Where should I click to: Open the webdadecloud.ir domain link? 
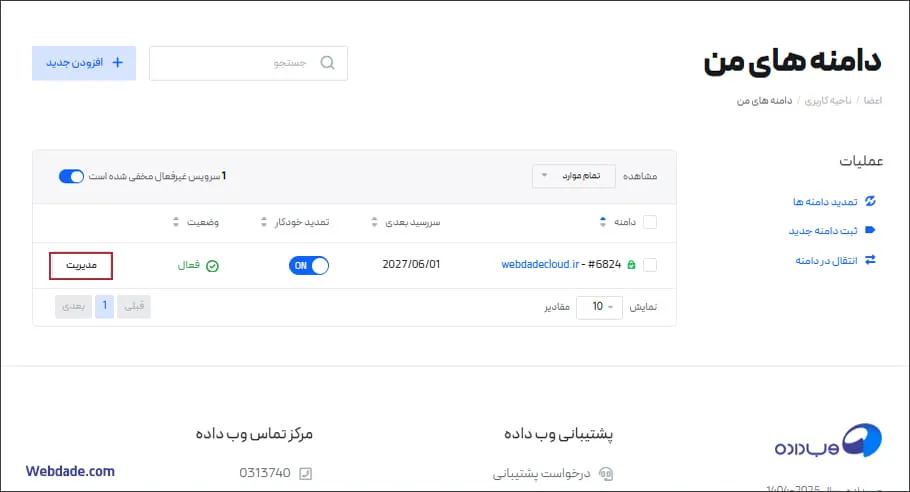(x=540, y=265)
